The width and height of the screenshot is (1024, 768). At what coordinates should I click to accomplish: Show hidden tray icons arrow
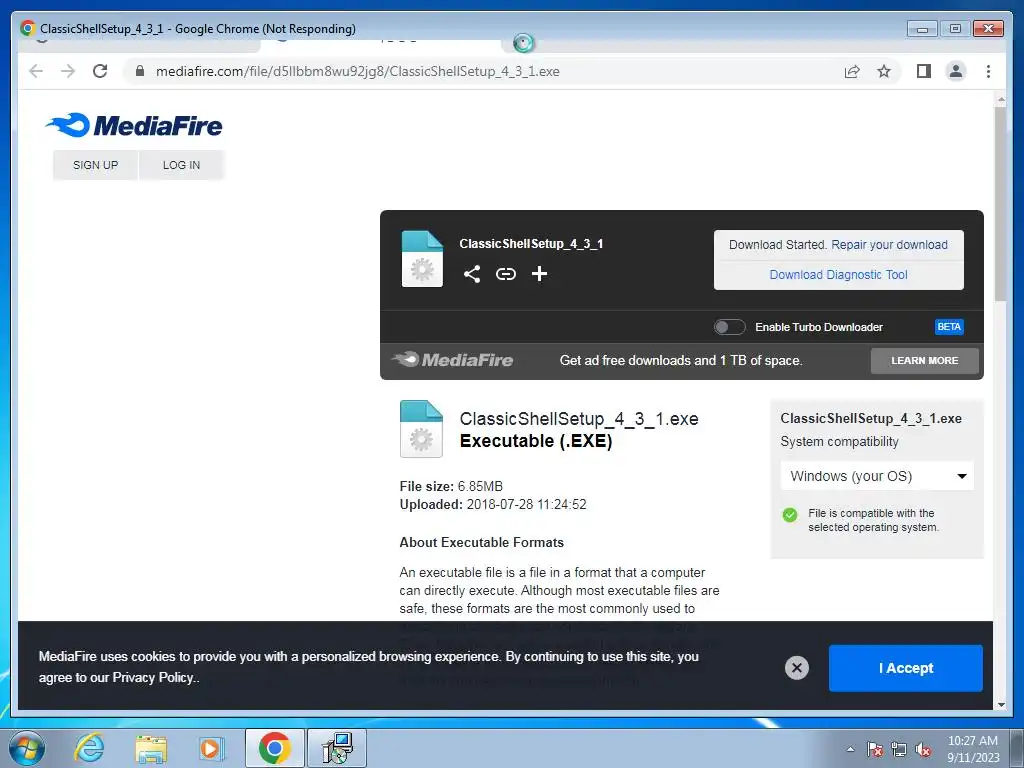pyautogui.click(x=850, y=749)
